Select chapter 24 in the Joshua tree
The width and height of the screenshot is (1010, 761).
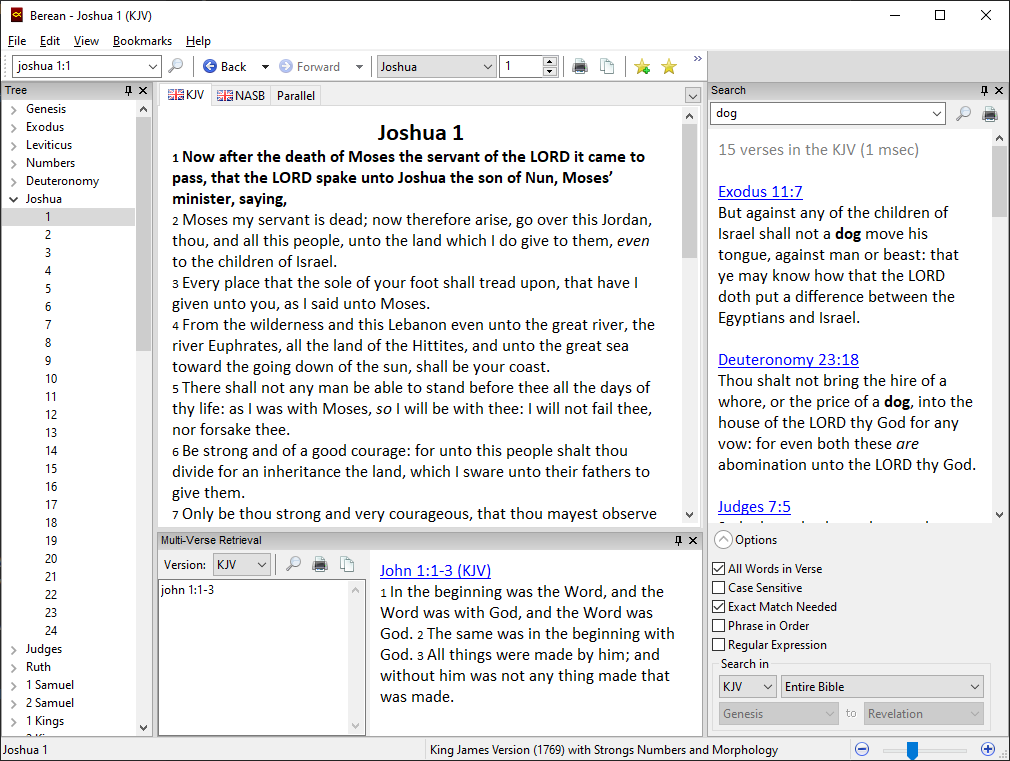pyautogui.click(x=51, y=631)
